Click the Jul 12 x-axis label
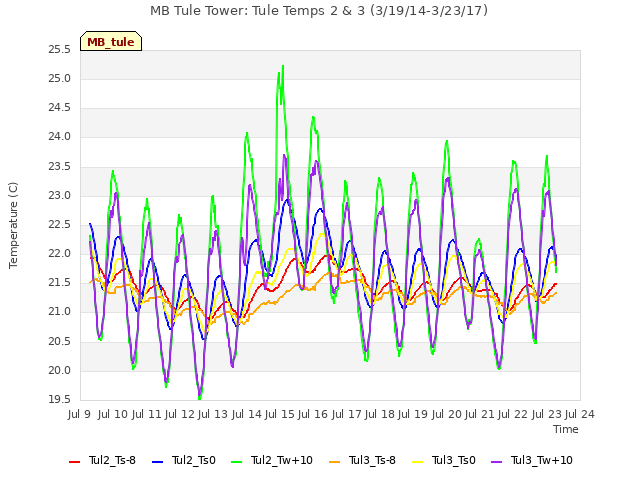 [180, 414]
